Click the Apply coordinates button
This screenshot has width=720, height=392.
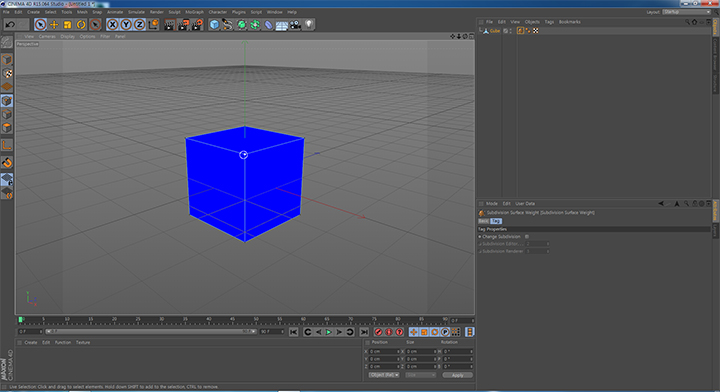(x=457, y=375)
